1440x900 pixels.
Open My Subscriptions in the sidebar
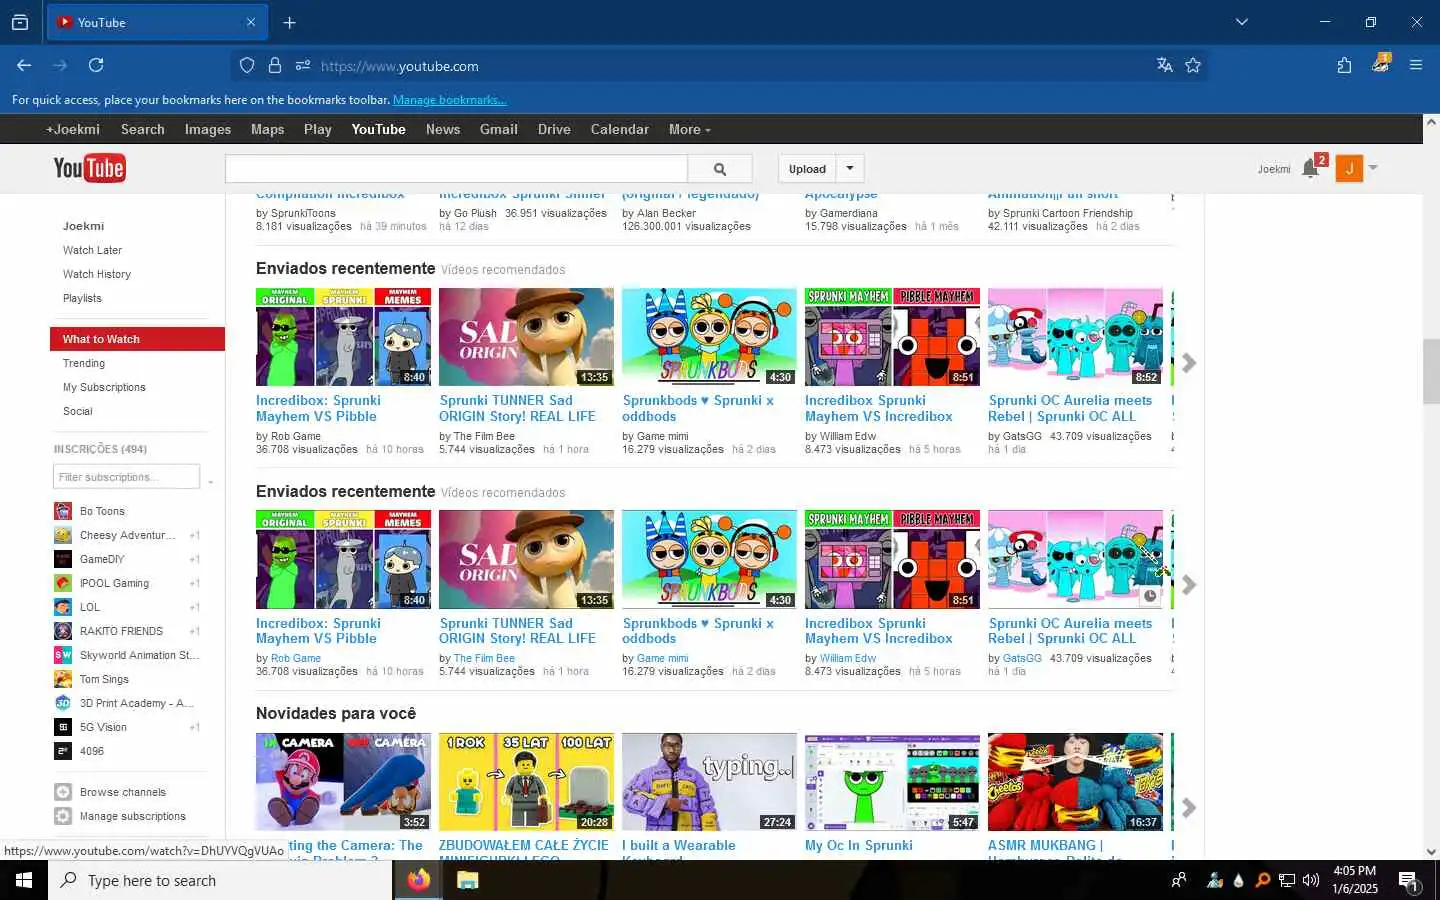104,387
